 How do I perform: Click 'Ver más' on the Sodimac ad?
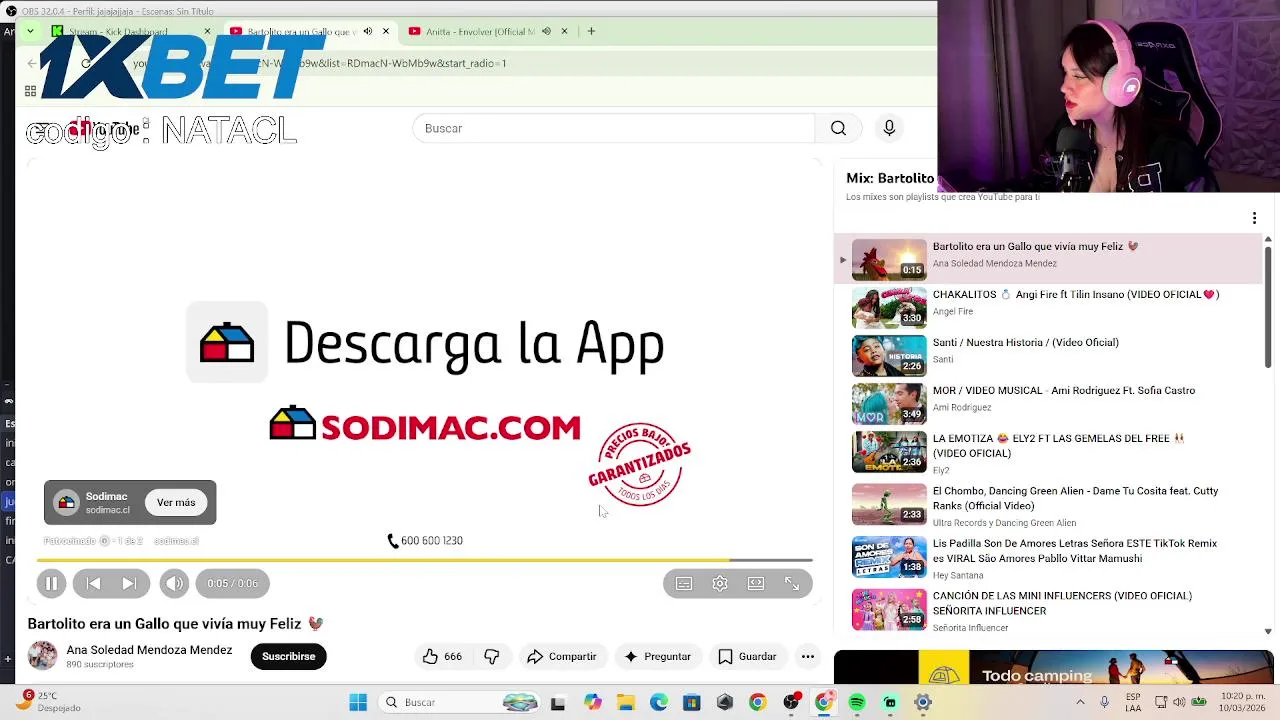tap(176, 502)
